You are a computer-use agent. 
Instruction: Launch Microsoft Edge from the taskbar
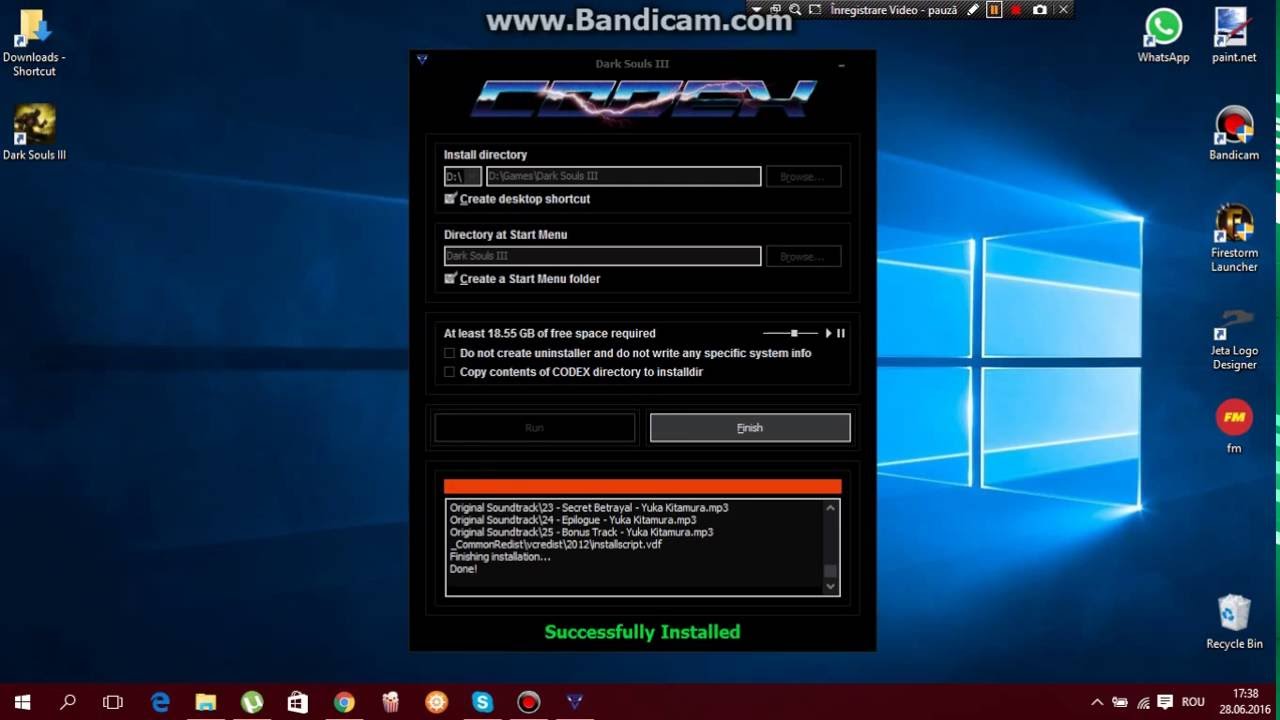pos(160,702)
